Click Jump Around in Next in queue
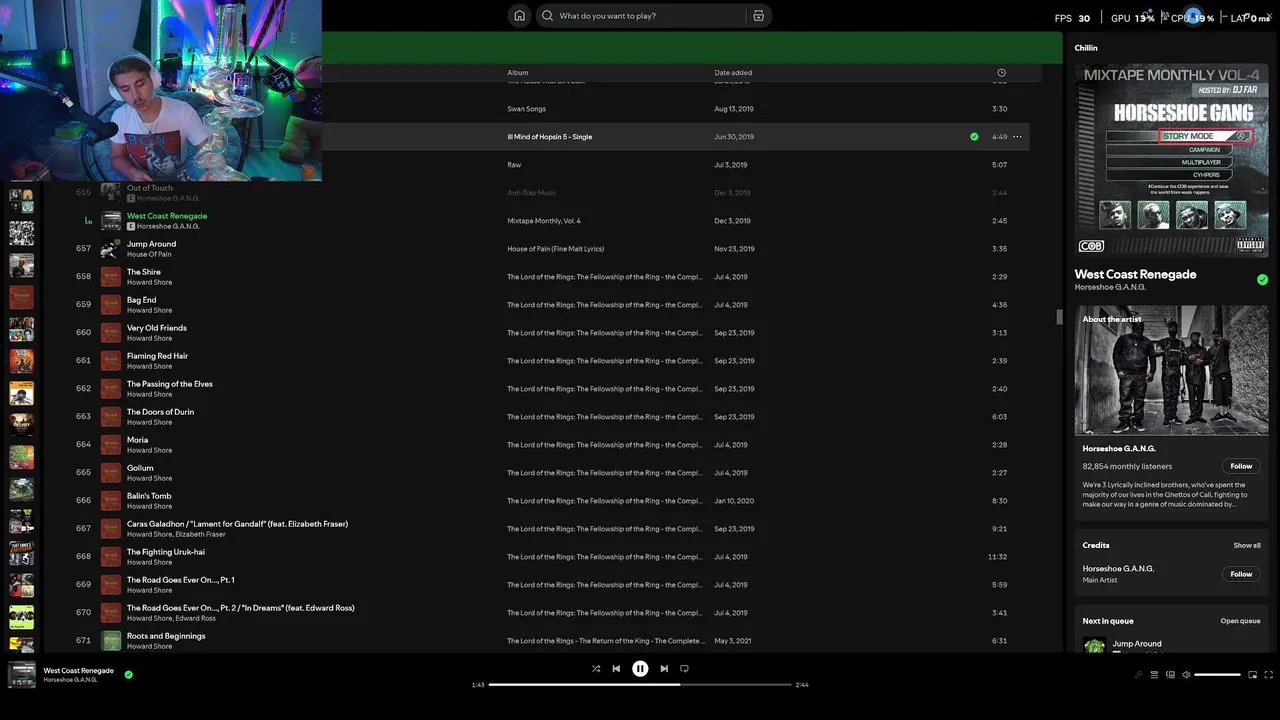Image resolution: width=1280 pixels, height=720 pixels. coord(1137,644)
